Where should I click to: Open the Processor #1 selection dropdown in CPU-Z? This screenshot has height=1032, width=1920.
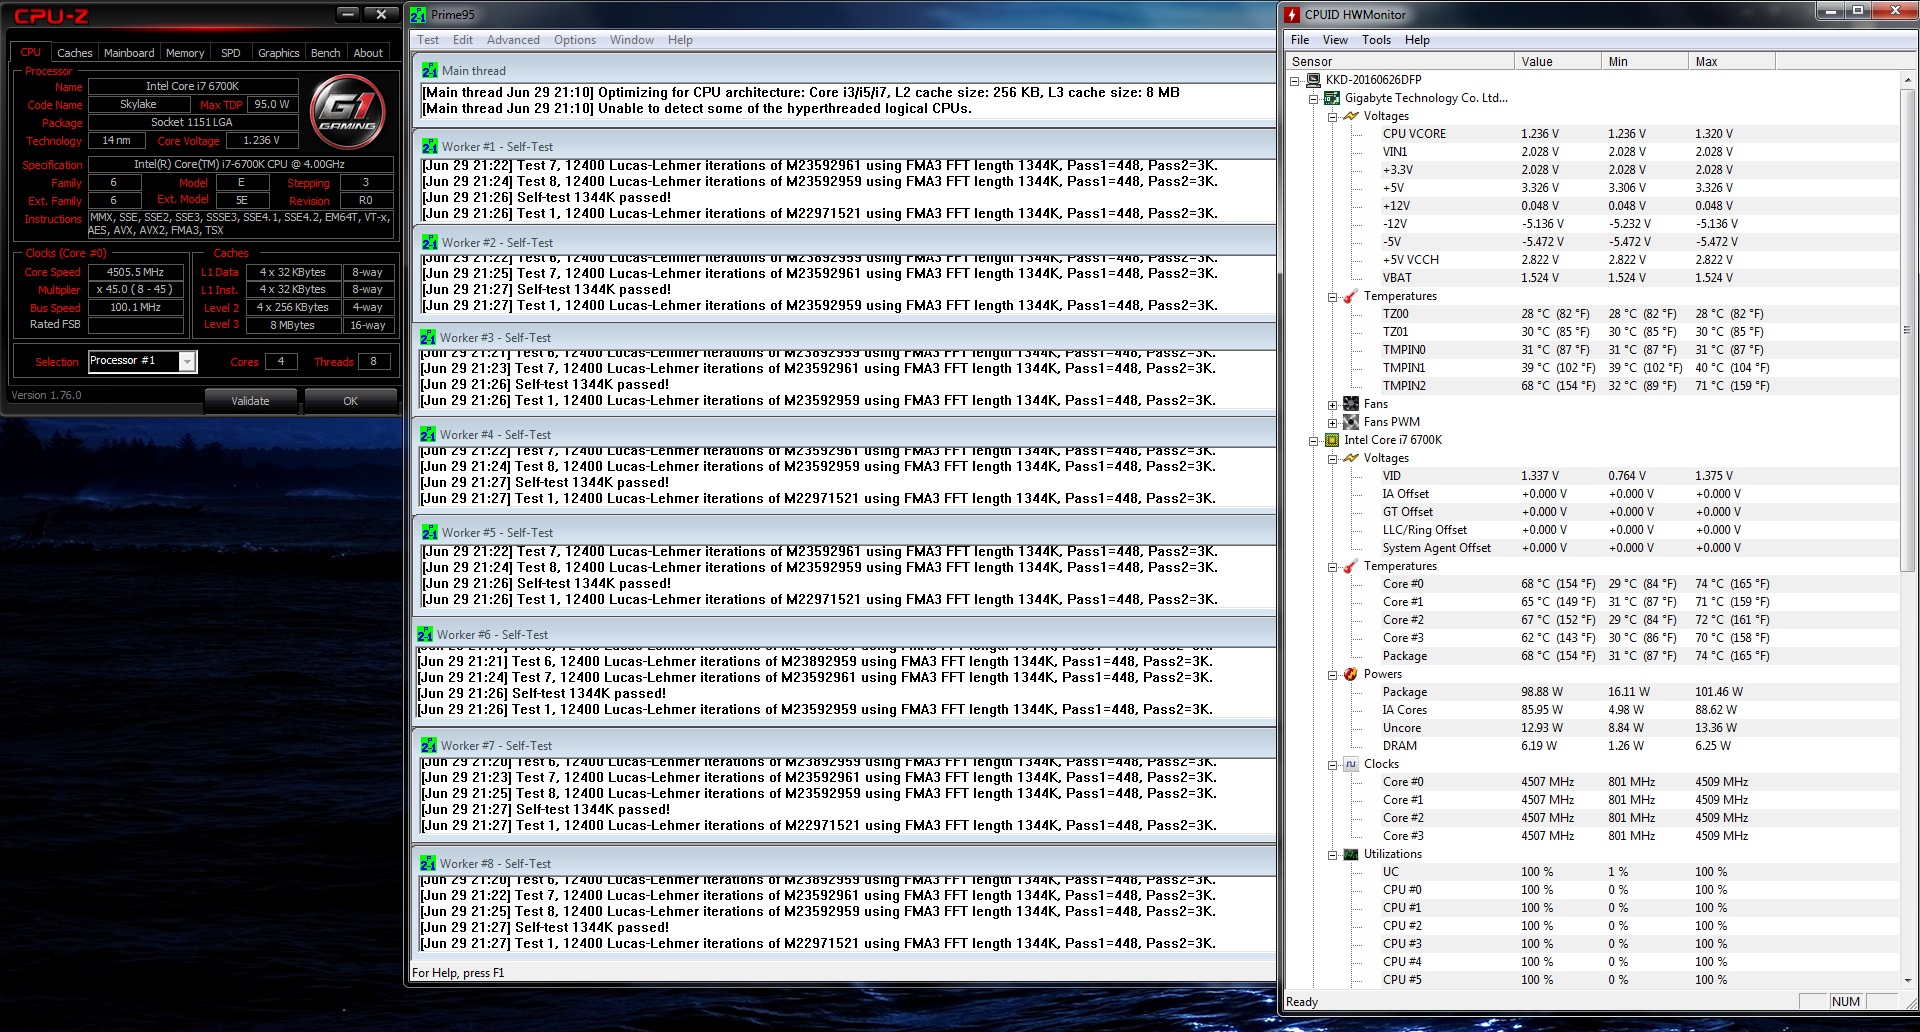(x=187, y=361)
